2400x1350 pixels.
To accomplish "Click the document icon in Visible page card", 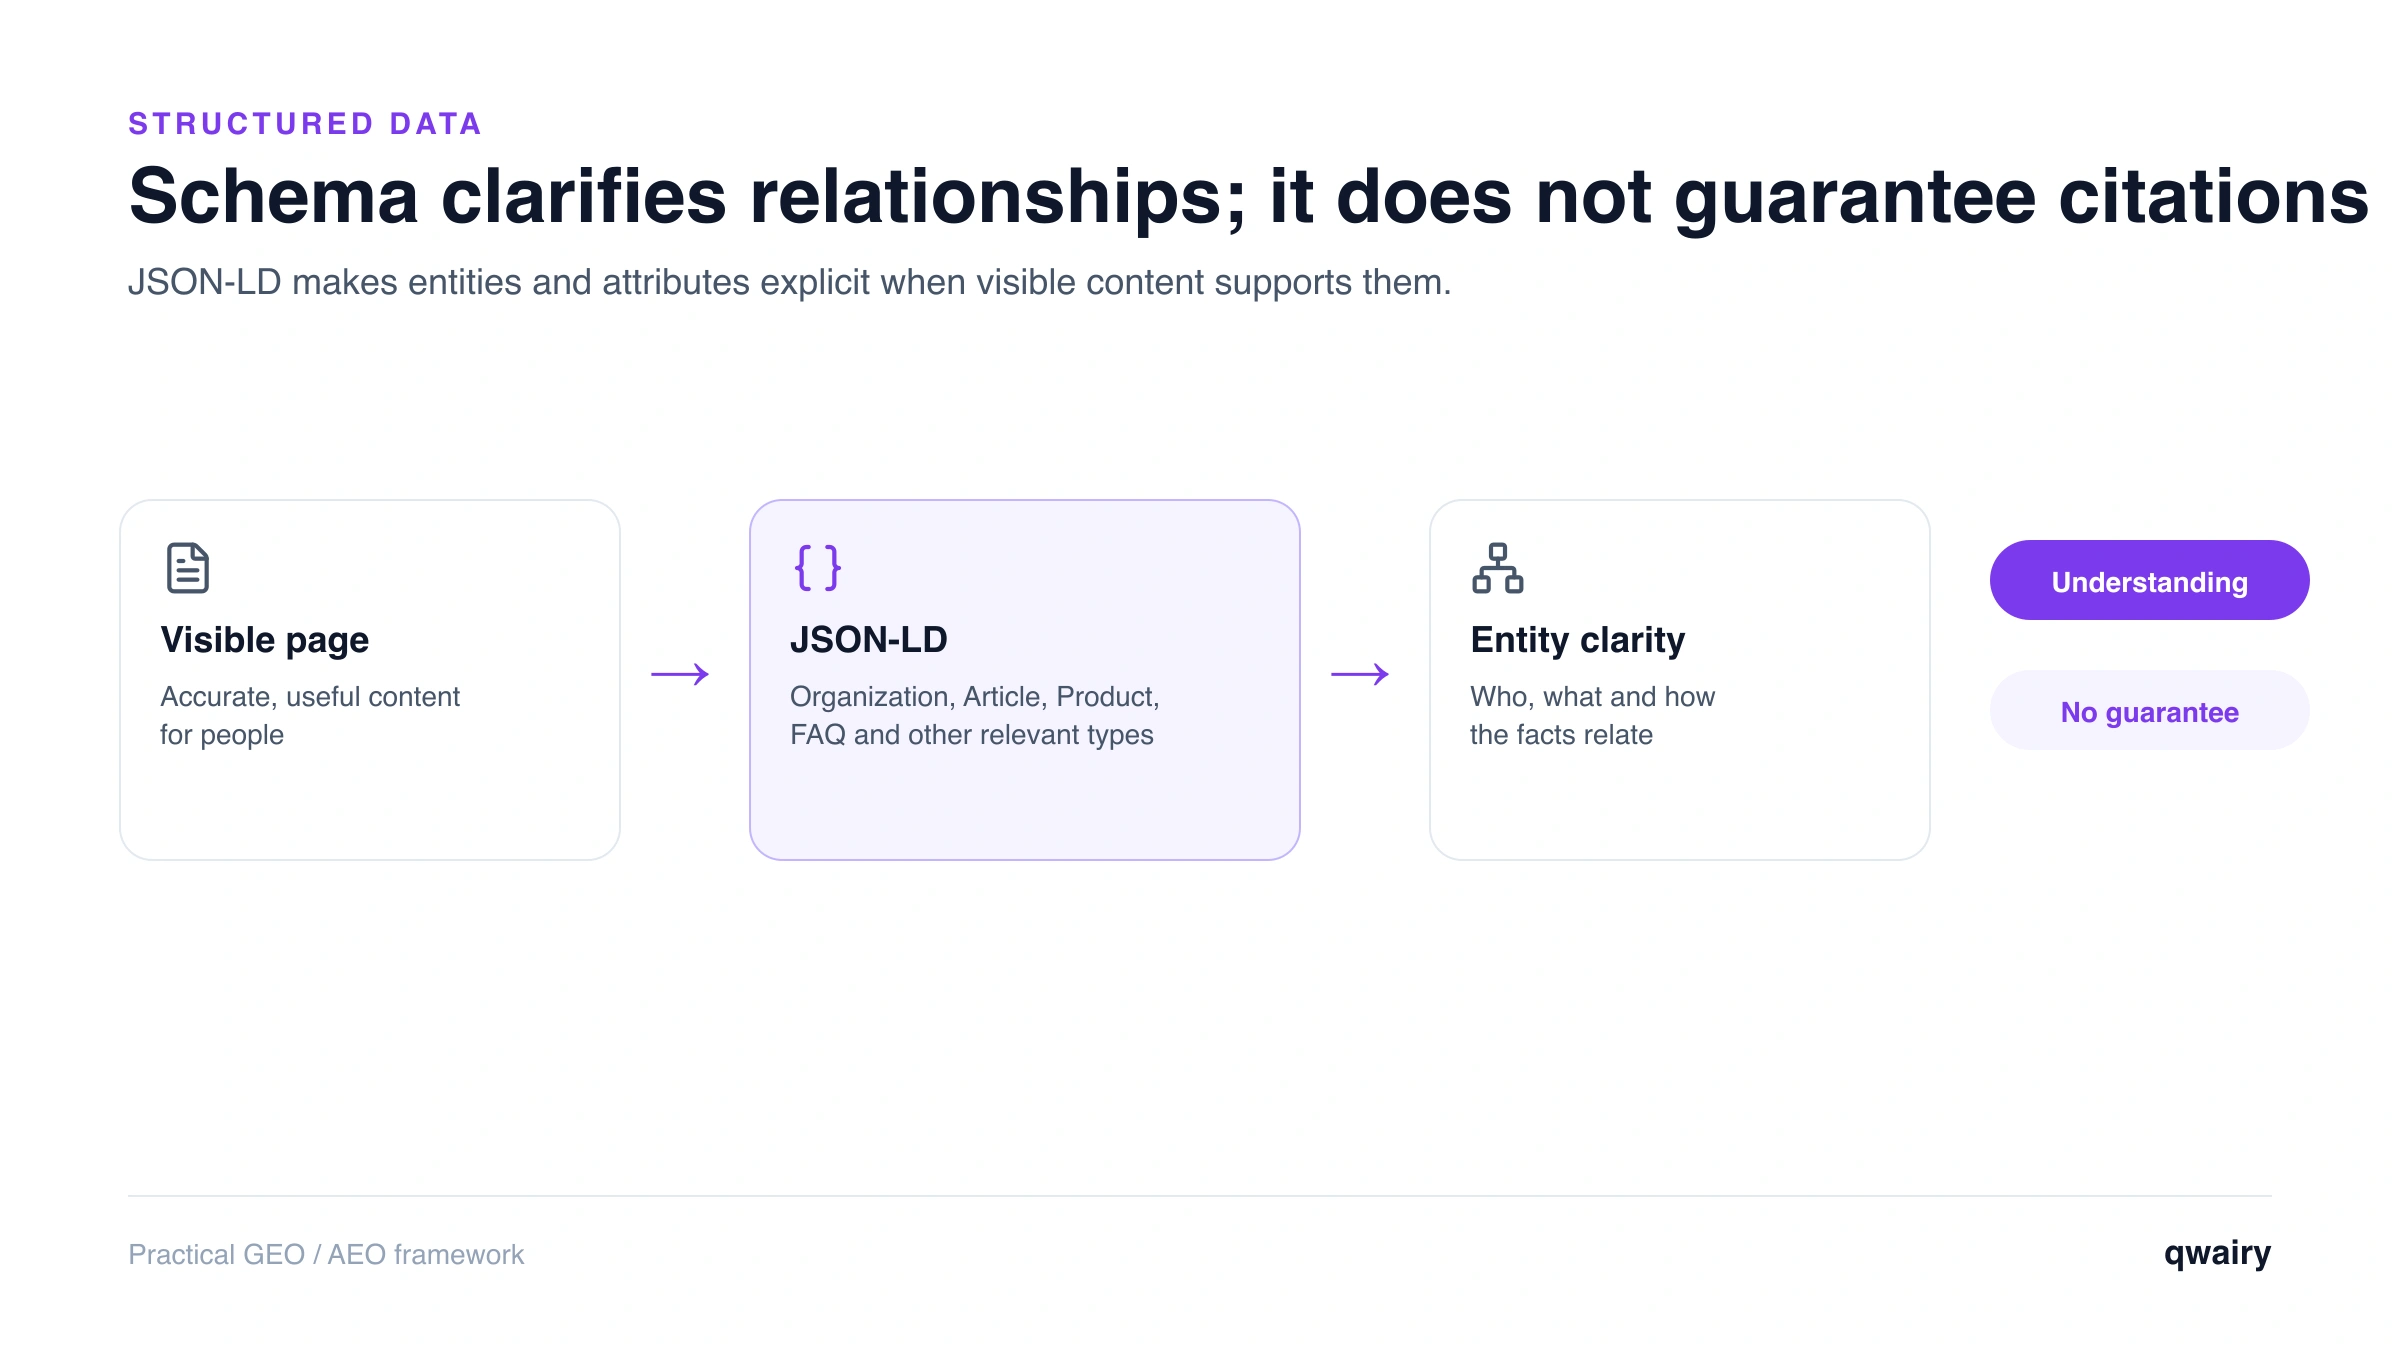I will (x=188, y=568).
